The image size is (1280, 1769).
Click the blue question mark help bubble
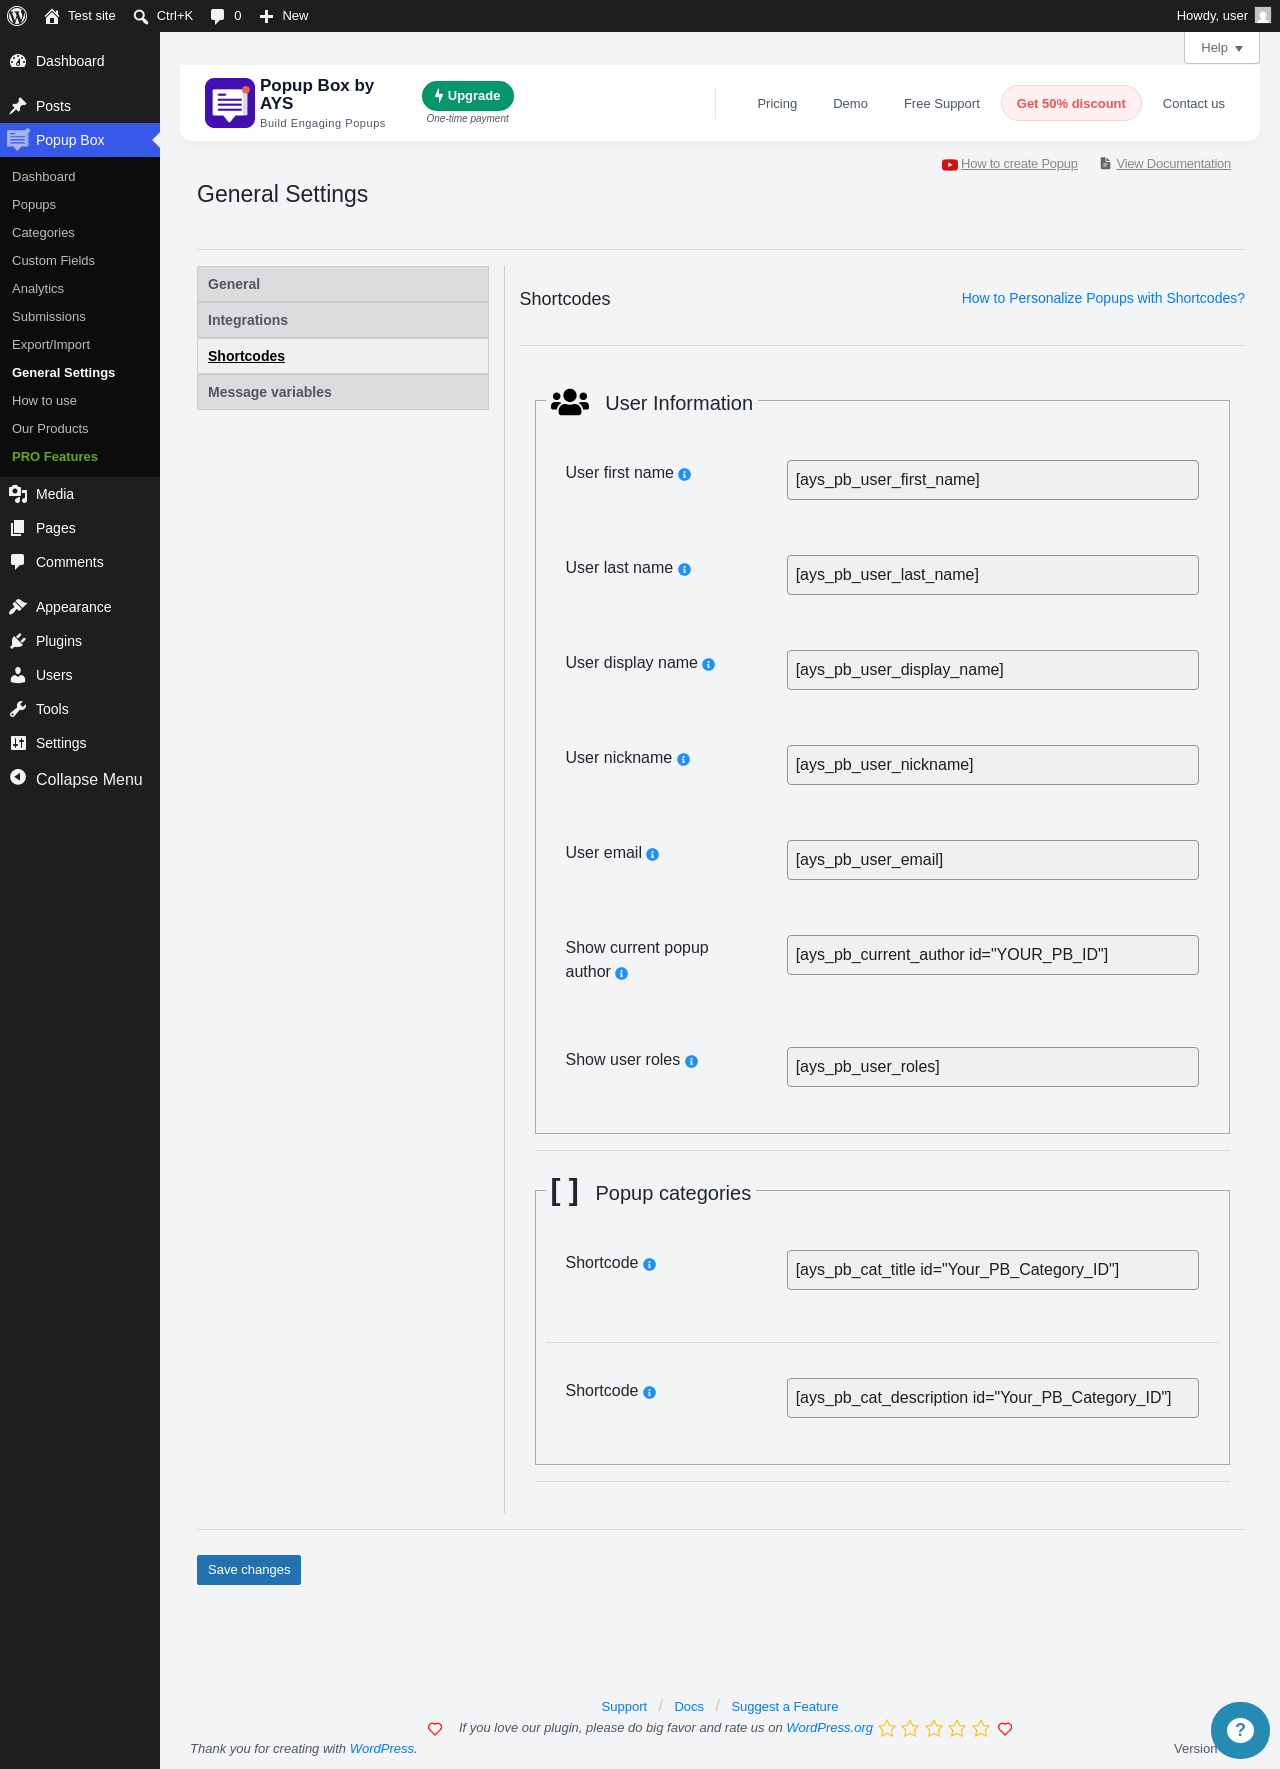[1240, 1730]
